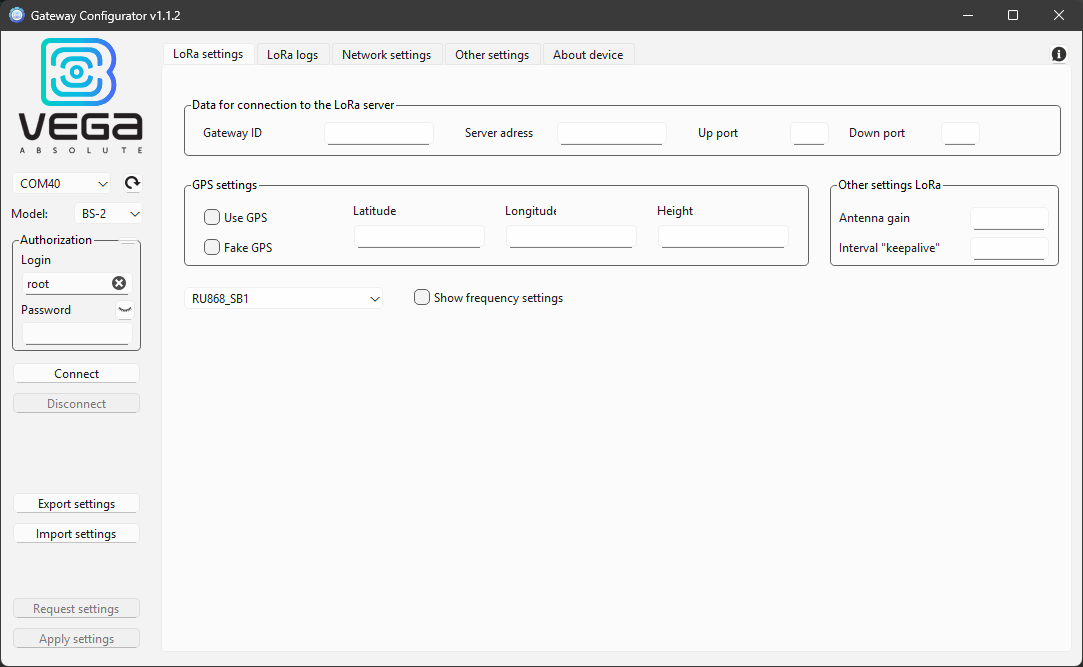Enable the Use GPS checkbox
The height and width of the screenshot is (667, 1083).
(211, 217)
